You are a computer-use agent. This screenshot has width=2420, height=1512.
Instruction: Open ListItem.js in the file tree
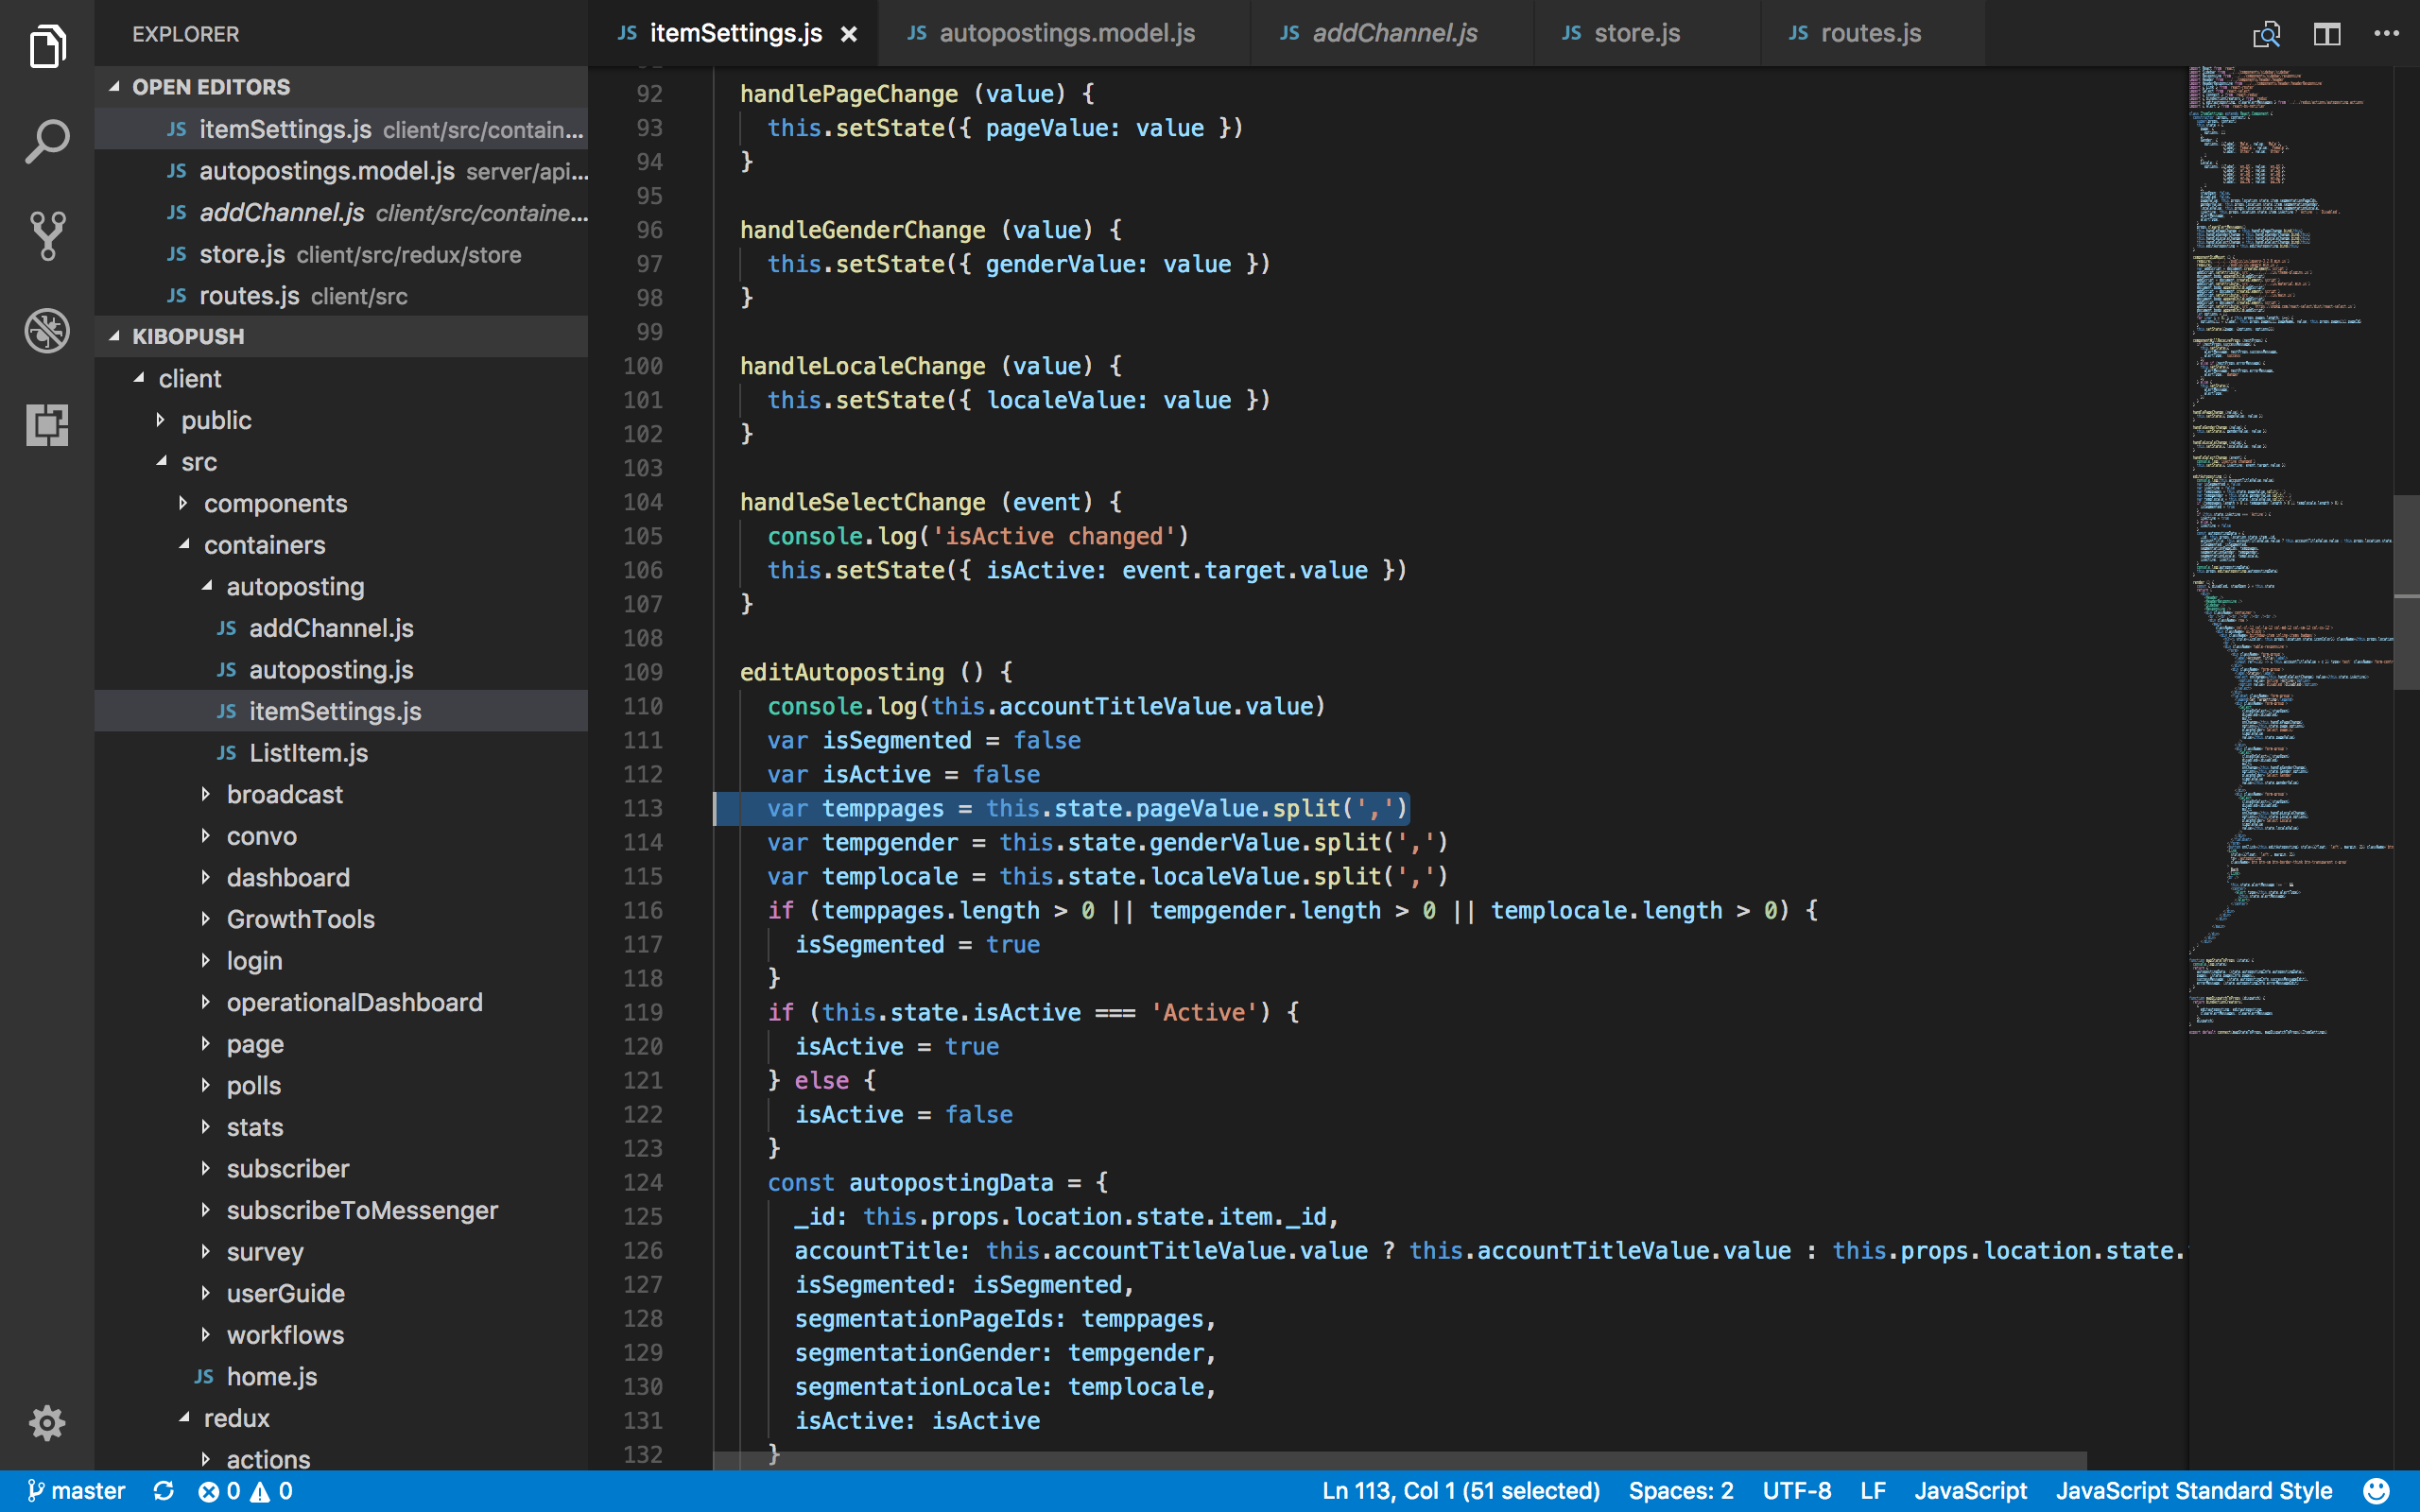341,752
